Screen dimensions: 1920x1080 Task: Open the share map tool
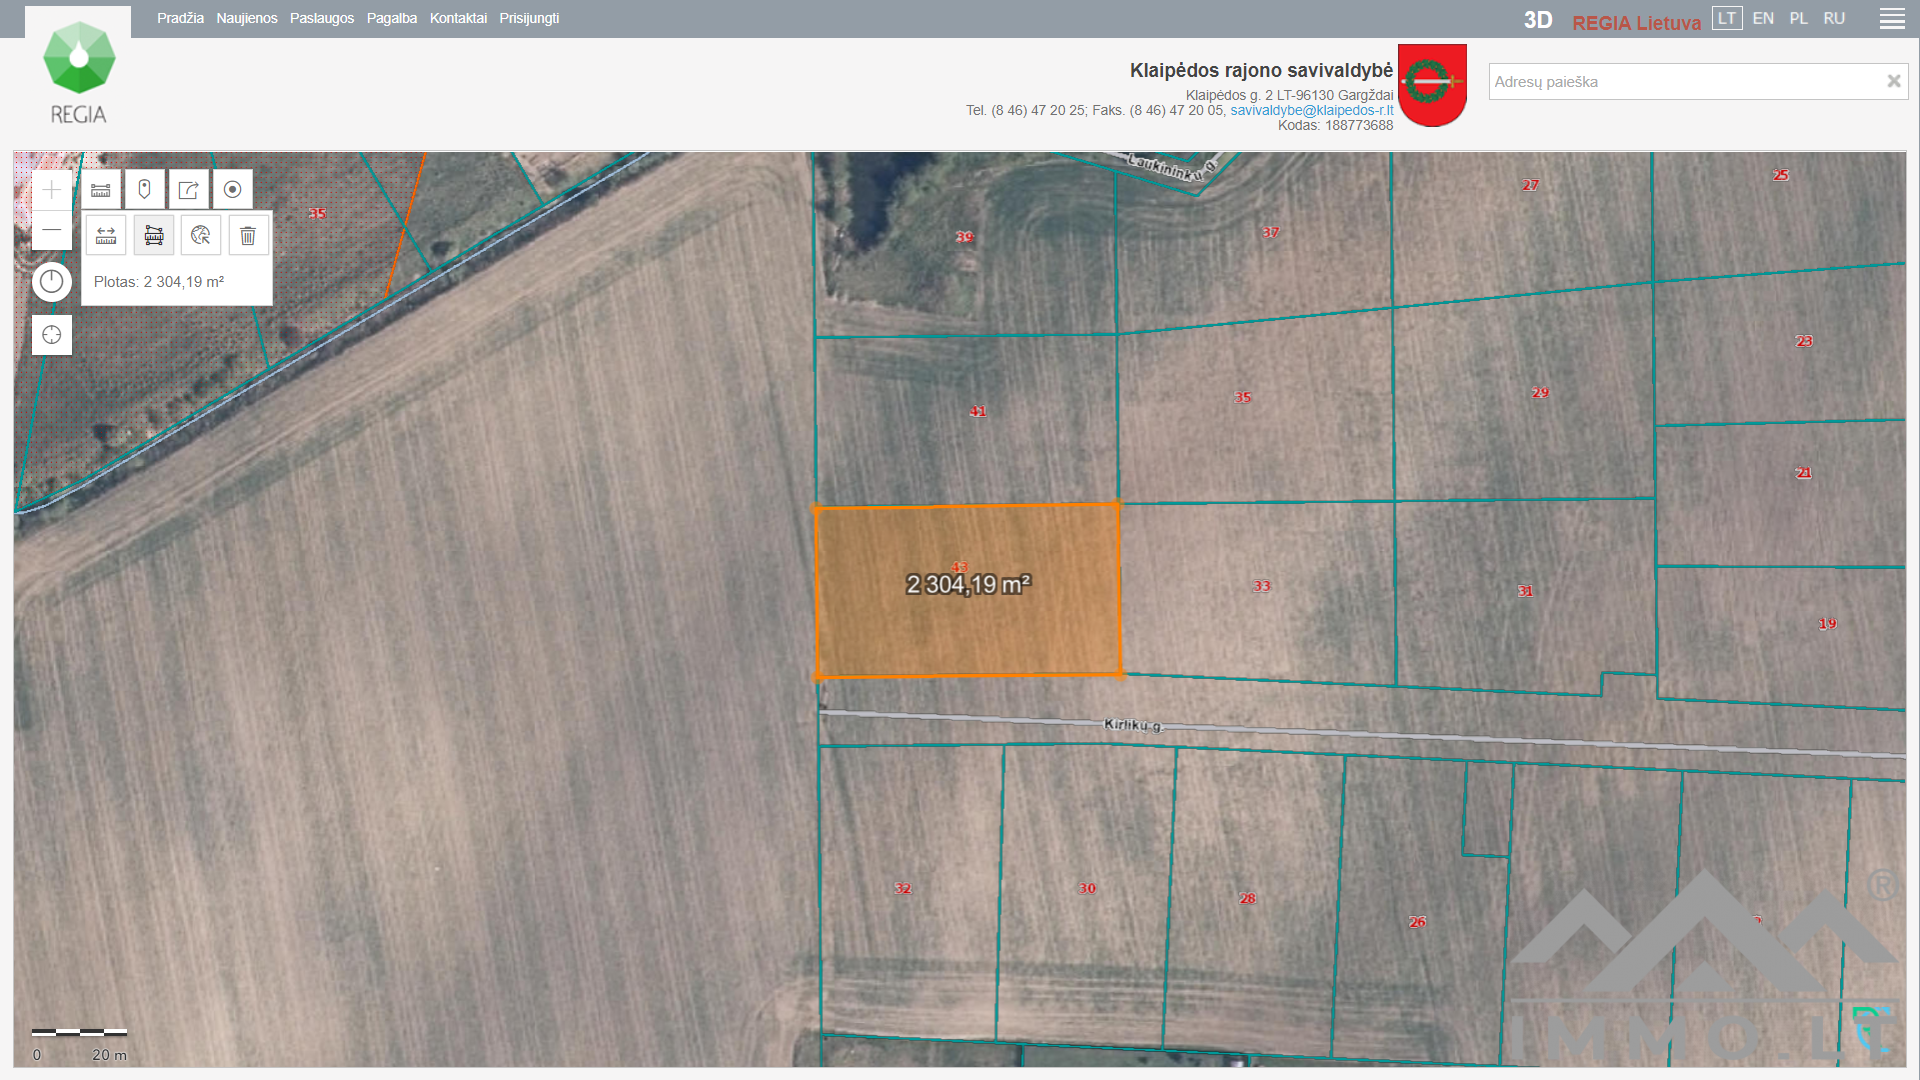(x=189, y=189)
